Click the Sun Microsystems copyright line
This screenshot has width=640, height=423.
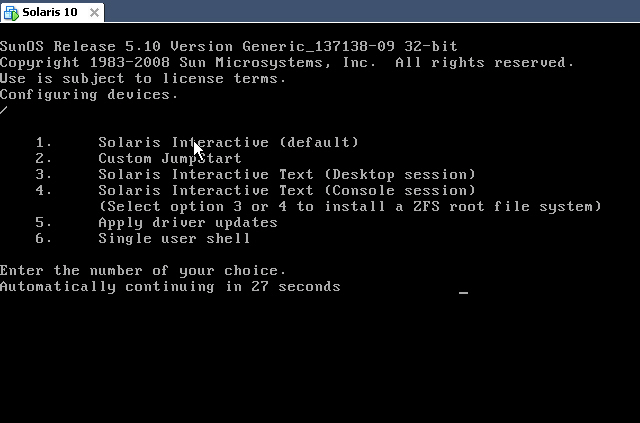coord(286,62)
